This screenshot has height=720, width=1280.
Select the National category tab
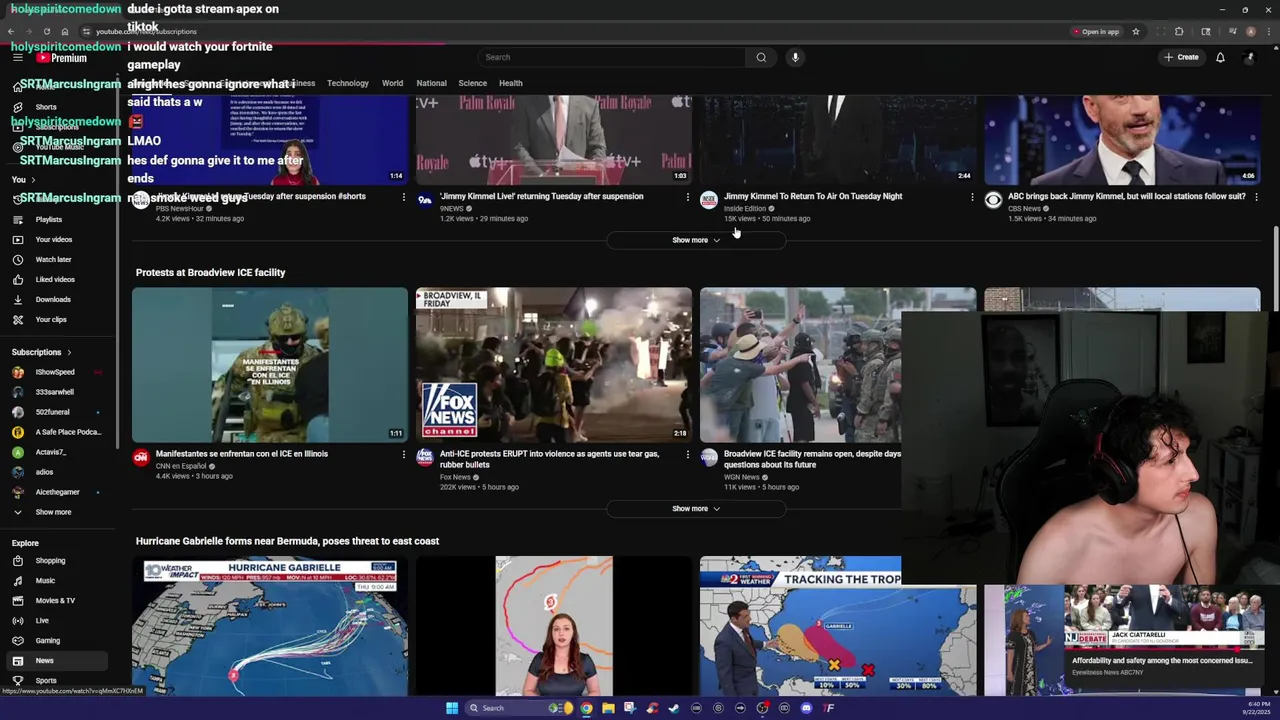(431, 83)
